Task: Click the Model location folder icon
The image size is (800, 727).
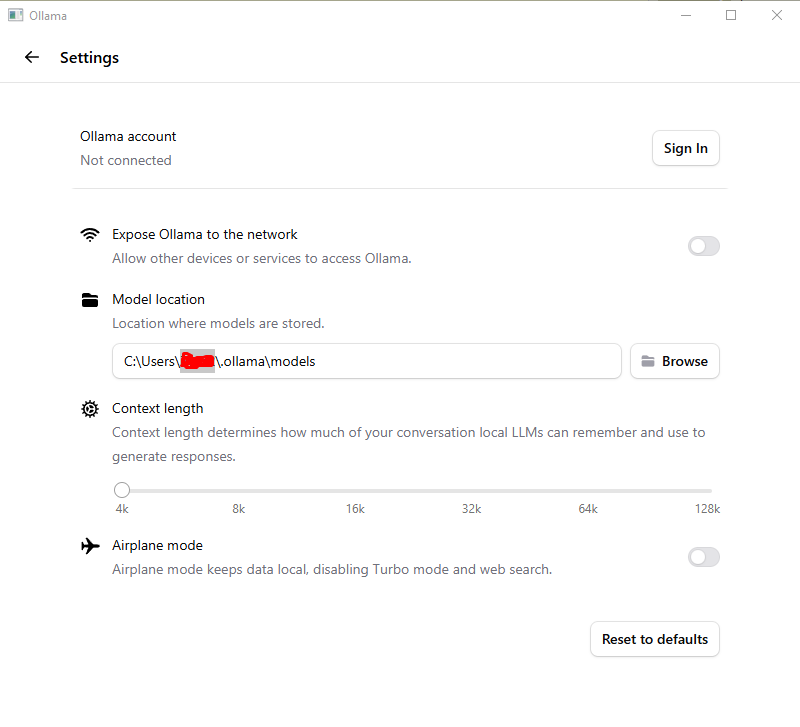Action: 90,300
